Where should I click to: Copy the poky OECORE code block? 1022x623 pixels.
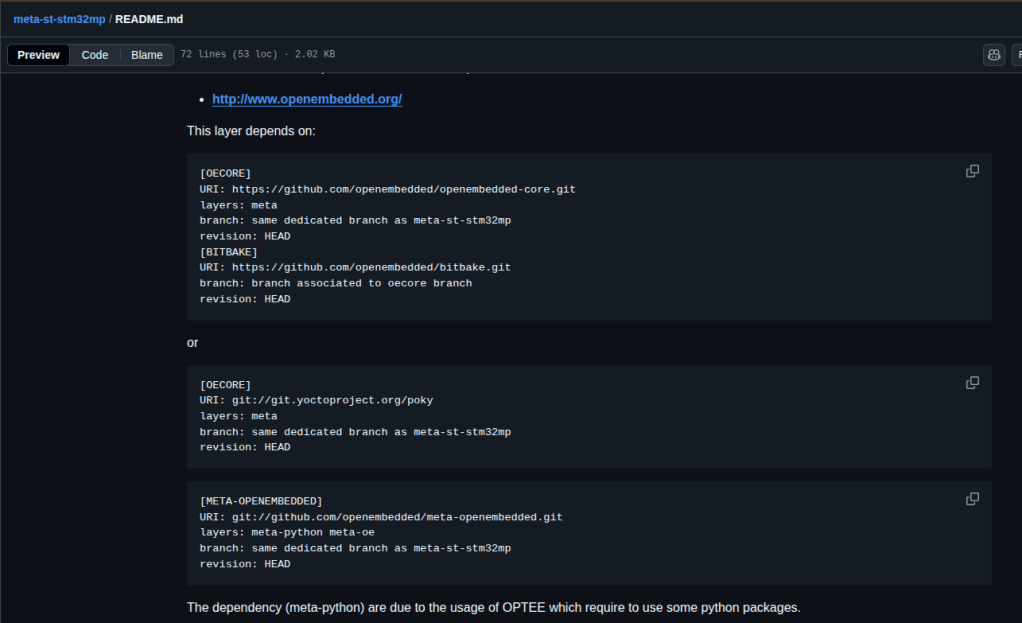pyautogui.click(x=972, y=383)
